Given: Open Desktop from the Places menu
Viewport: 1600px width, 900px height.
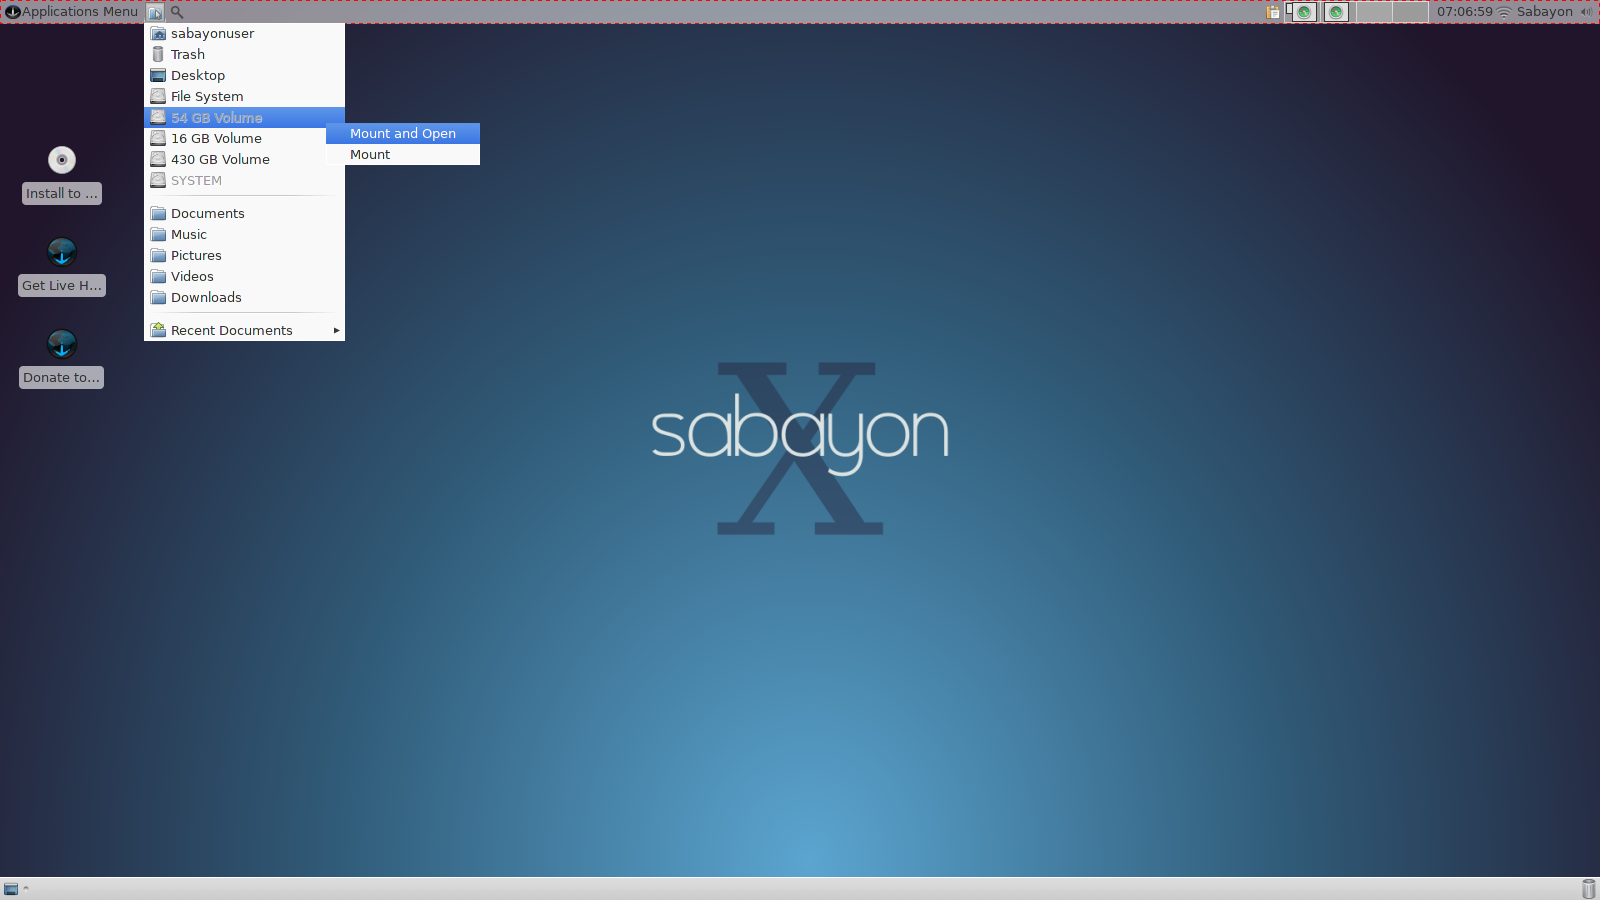Looking at the screenshot, I should (244, 75).
